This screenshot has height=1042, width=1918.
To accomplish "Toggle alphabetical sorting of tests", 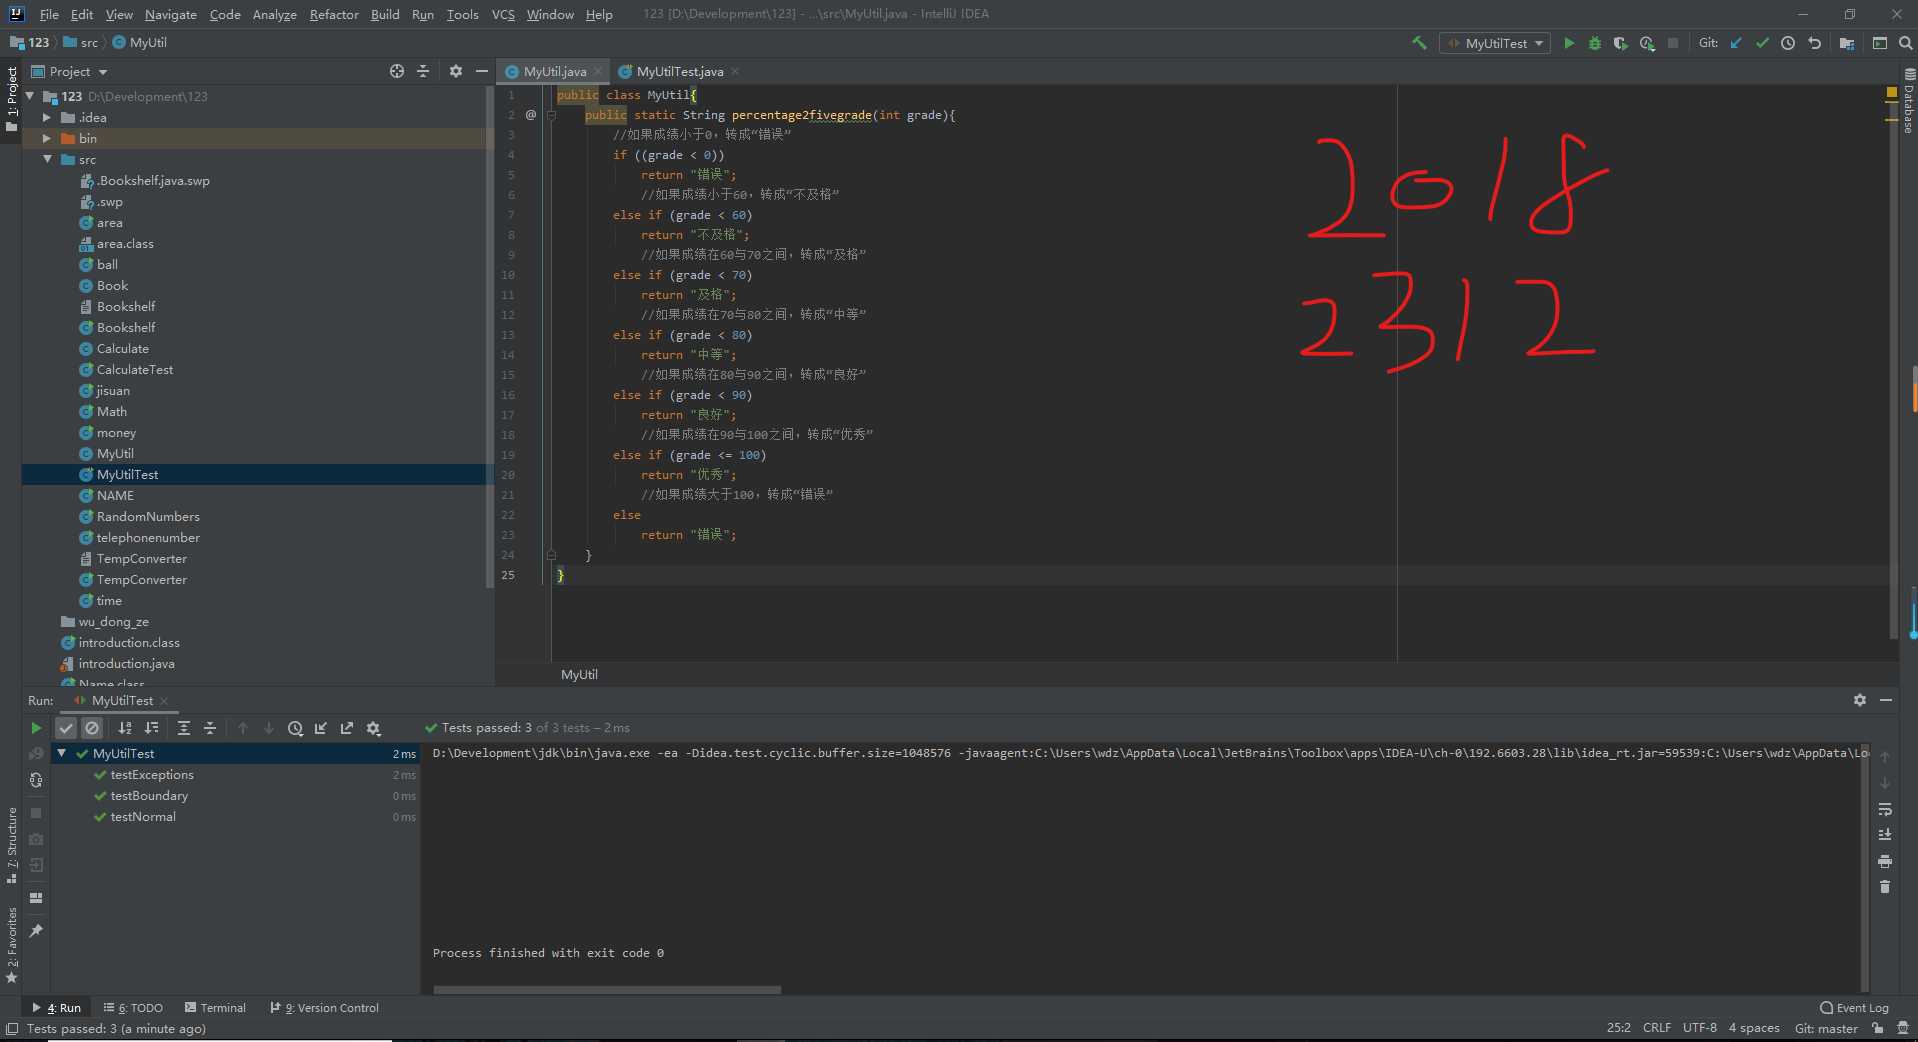I will pos(125,728).
